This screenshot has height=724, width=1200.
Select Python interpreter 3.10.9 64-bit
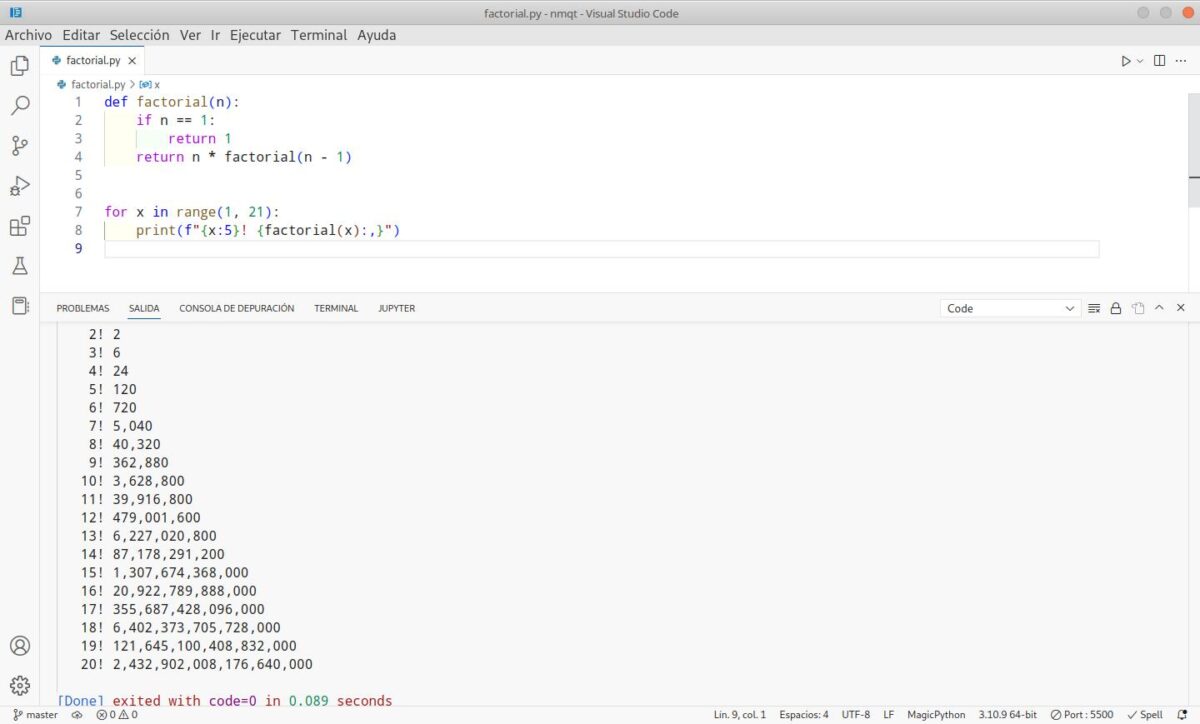pos(1007,714)
